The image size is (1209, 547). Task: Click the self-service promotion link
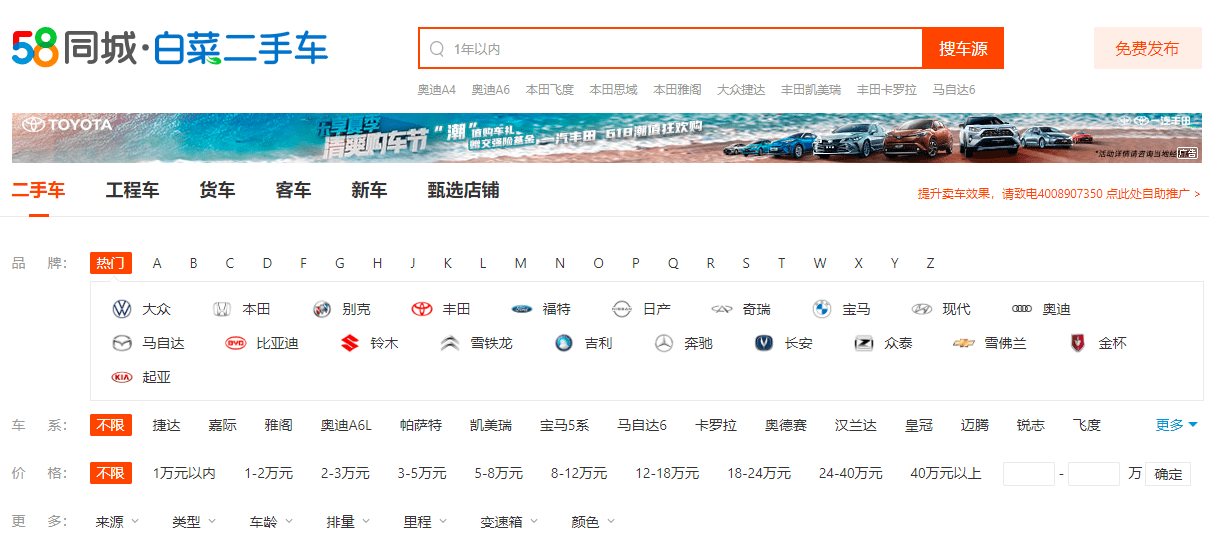(x=1153, y=193)
